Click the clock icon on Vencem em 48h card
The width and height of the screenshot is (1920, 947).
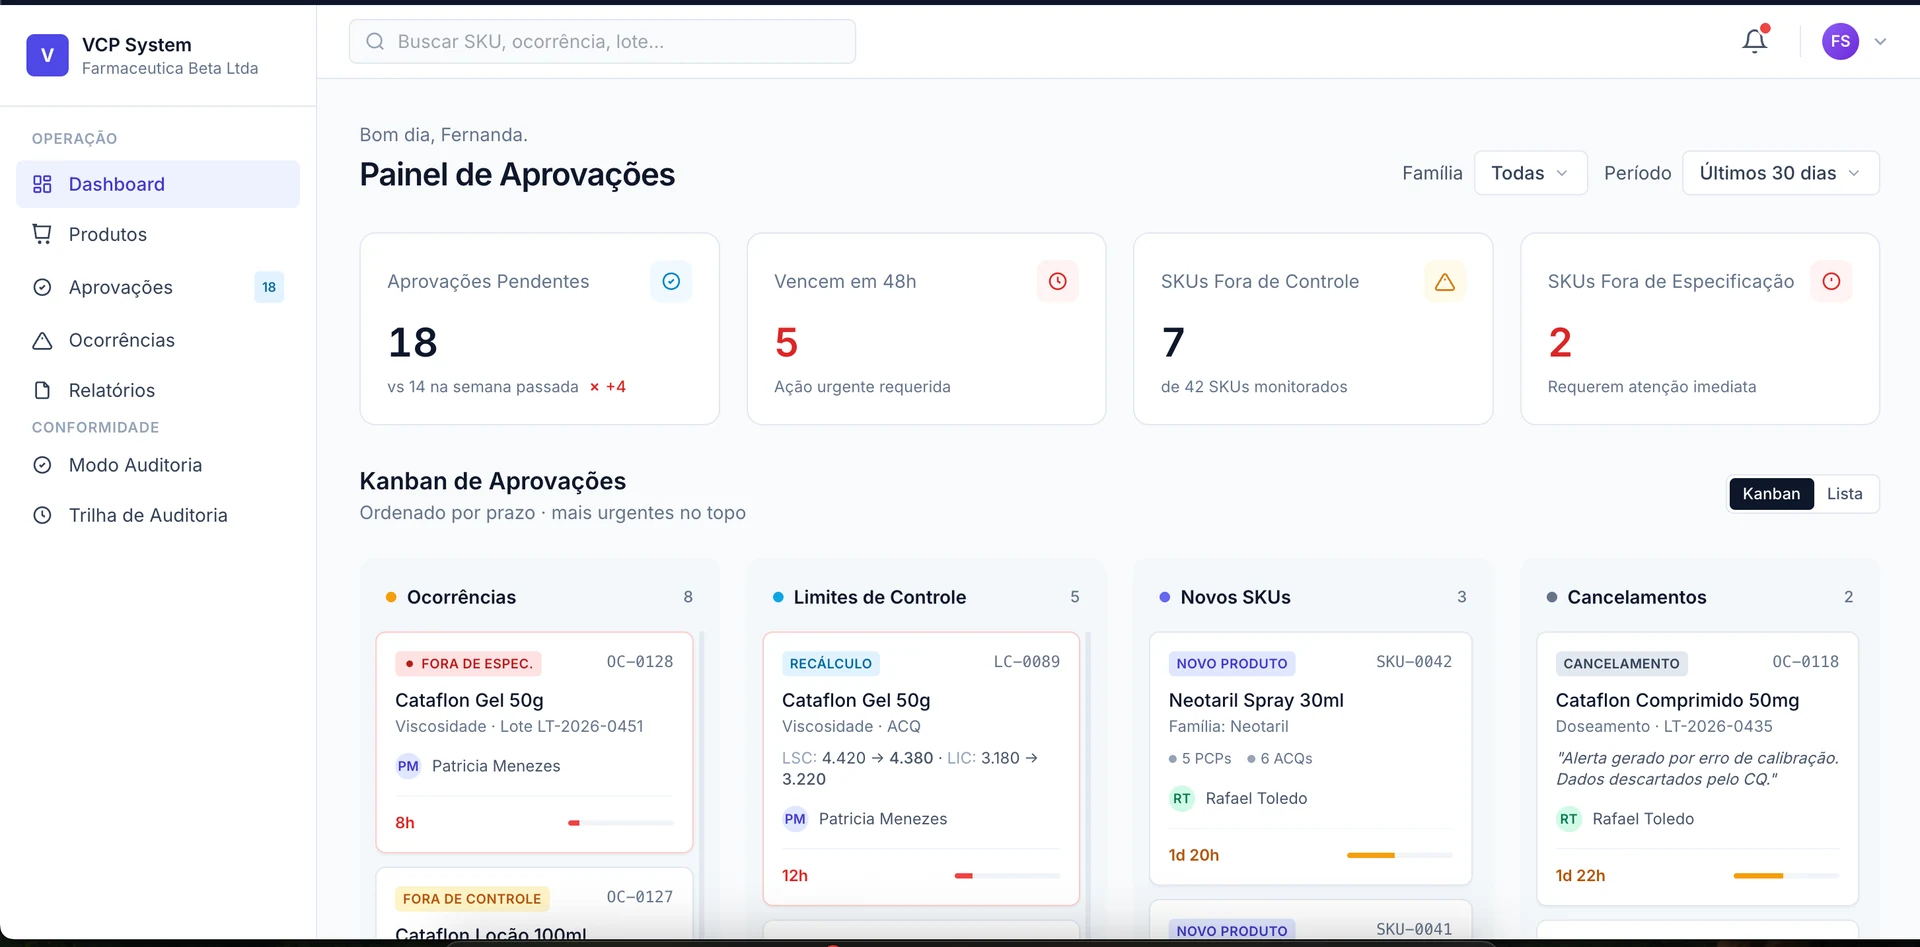coord(1057,282)
